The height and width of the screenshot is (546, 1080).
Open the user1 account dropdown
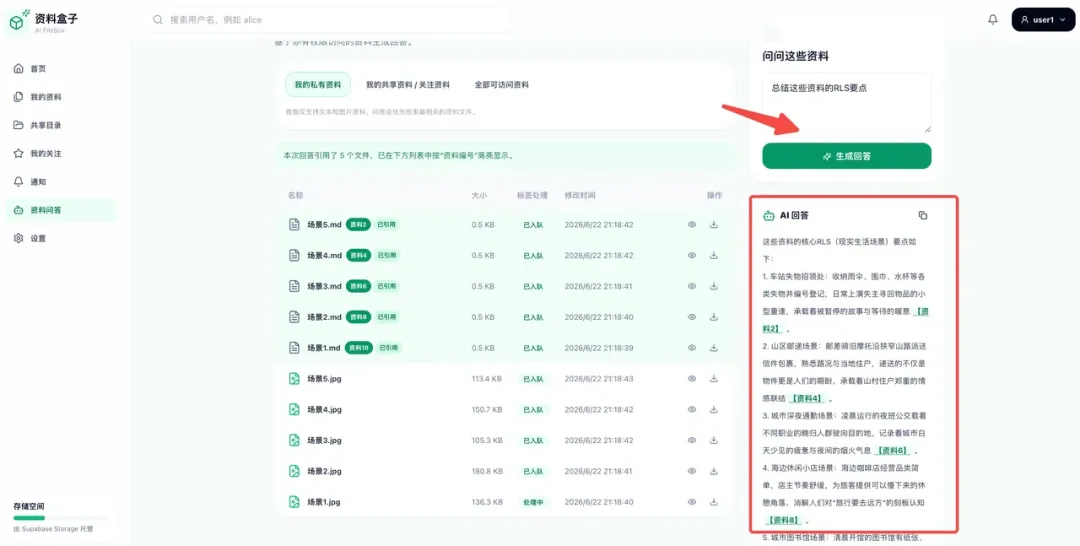click(x=1043, y=20)
